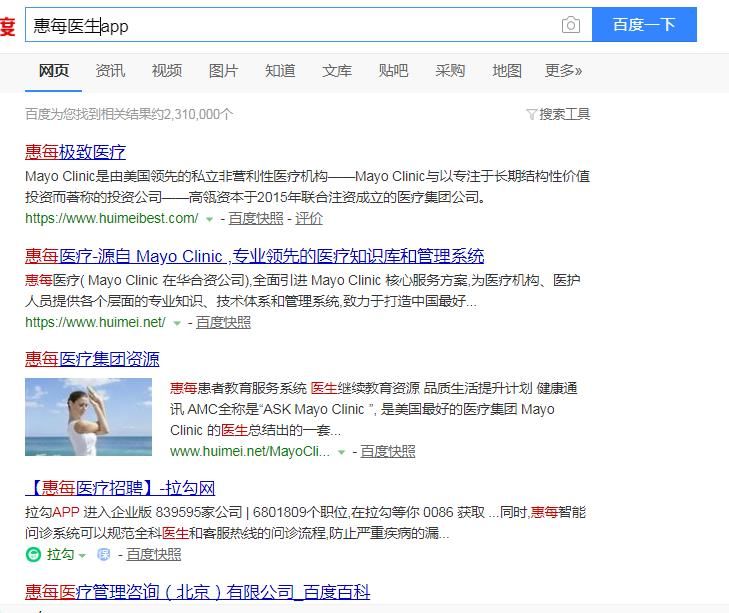
Task: Open 惠每医疗集团资源 result link
Action: pos(92,359)
